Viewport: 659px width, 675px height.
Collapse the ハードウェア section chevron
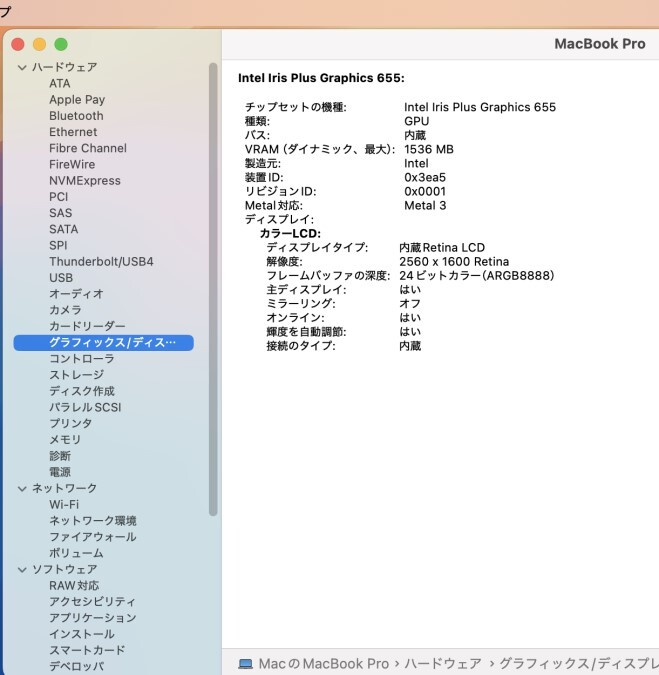22,67
